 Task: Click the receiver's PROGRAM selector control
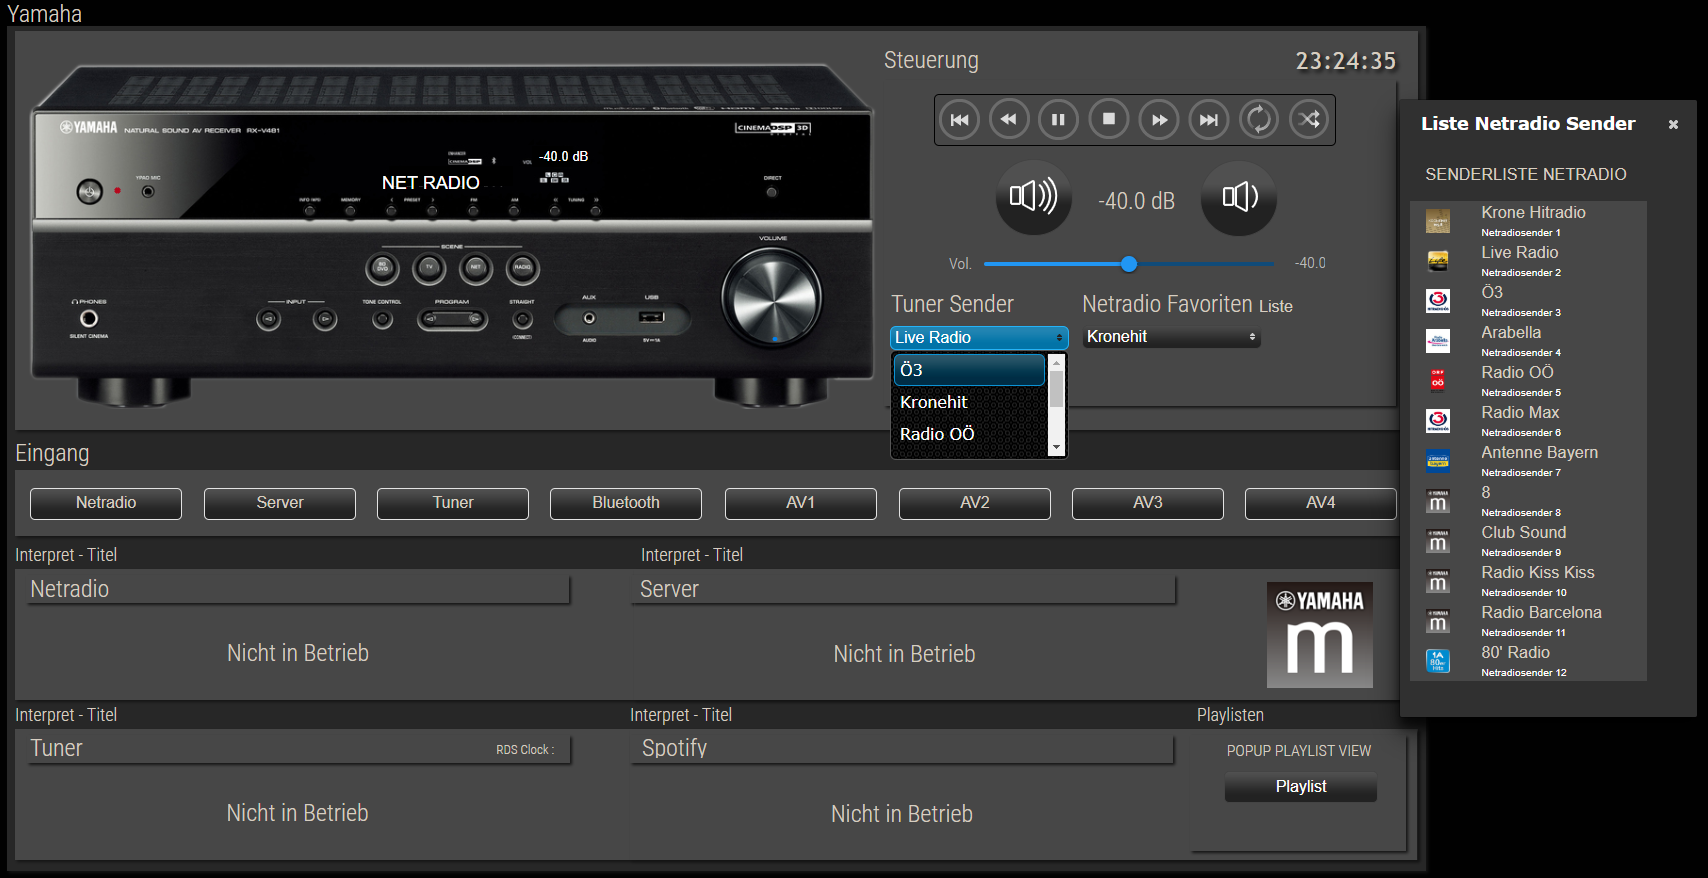[453, 320]
